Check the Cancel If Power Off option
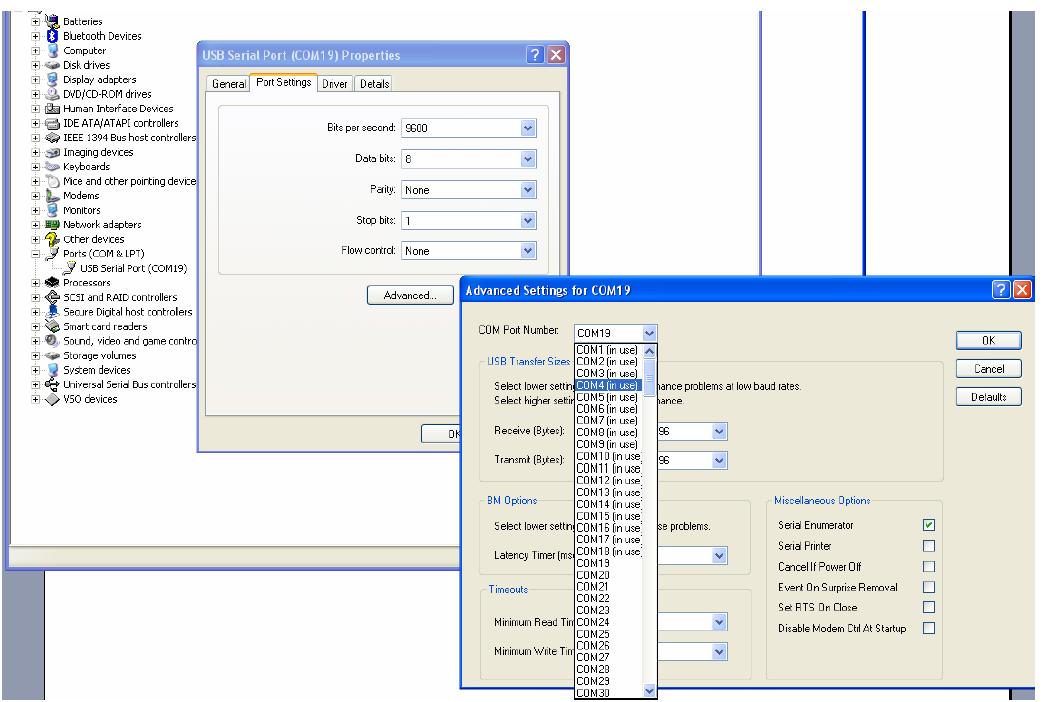This screenshot has width=1050, height=702. pos(929,567)
